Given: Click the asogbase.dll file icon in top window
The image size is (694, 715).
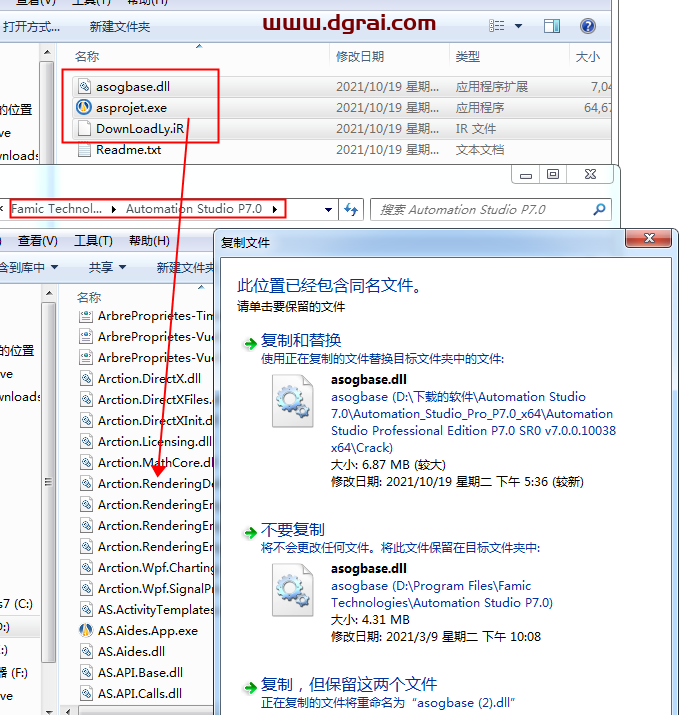Looking at the screenshot, I should point(84,86).
